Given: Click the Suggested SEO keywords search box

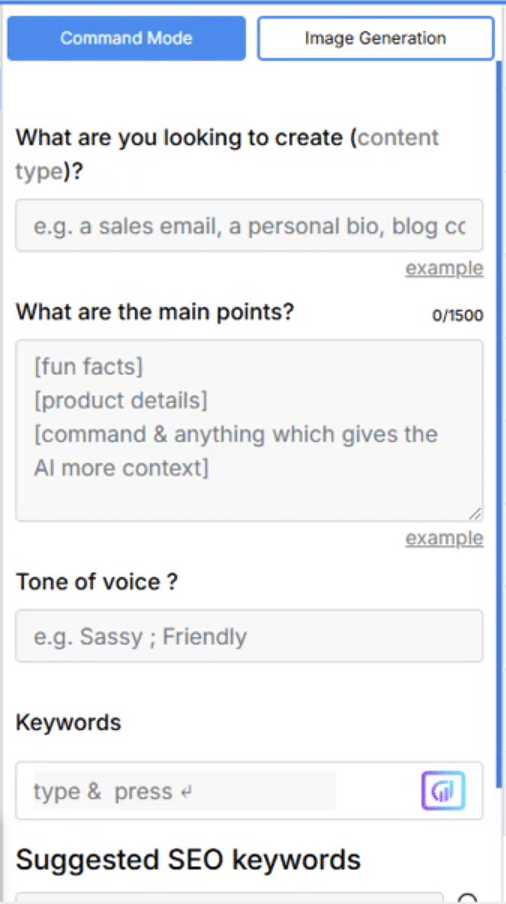Looking at the screenshot, I should [x=229, y=898].
